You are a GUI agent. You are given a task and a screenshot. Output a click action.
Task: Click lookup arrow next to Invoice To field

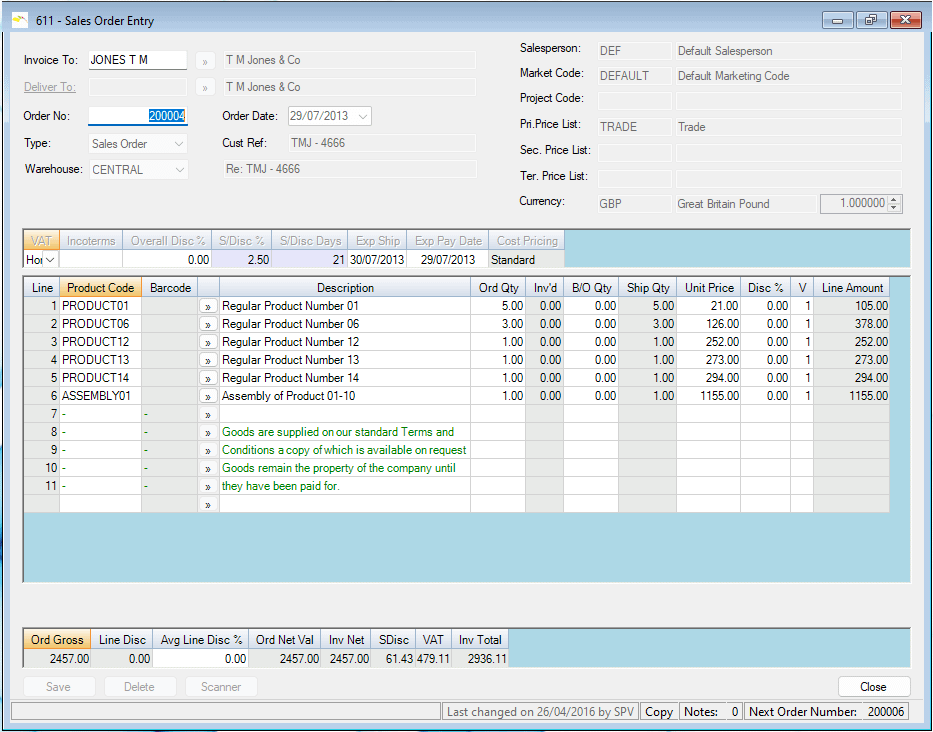tap(204, 60)
